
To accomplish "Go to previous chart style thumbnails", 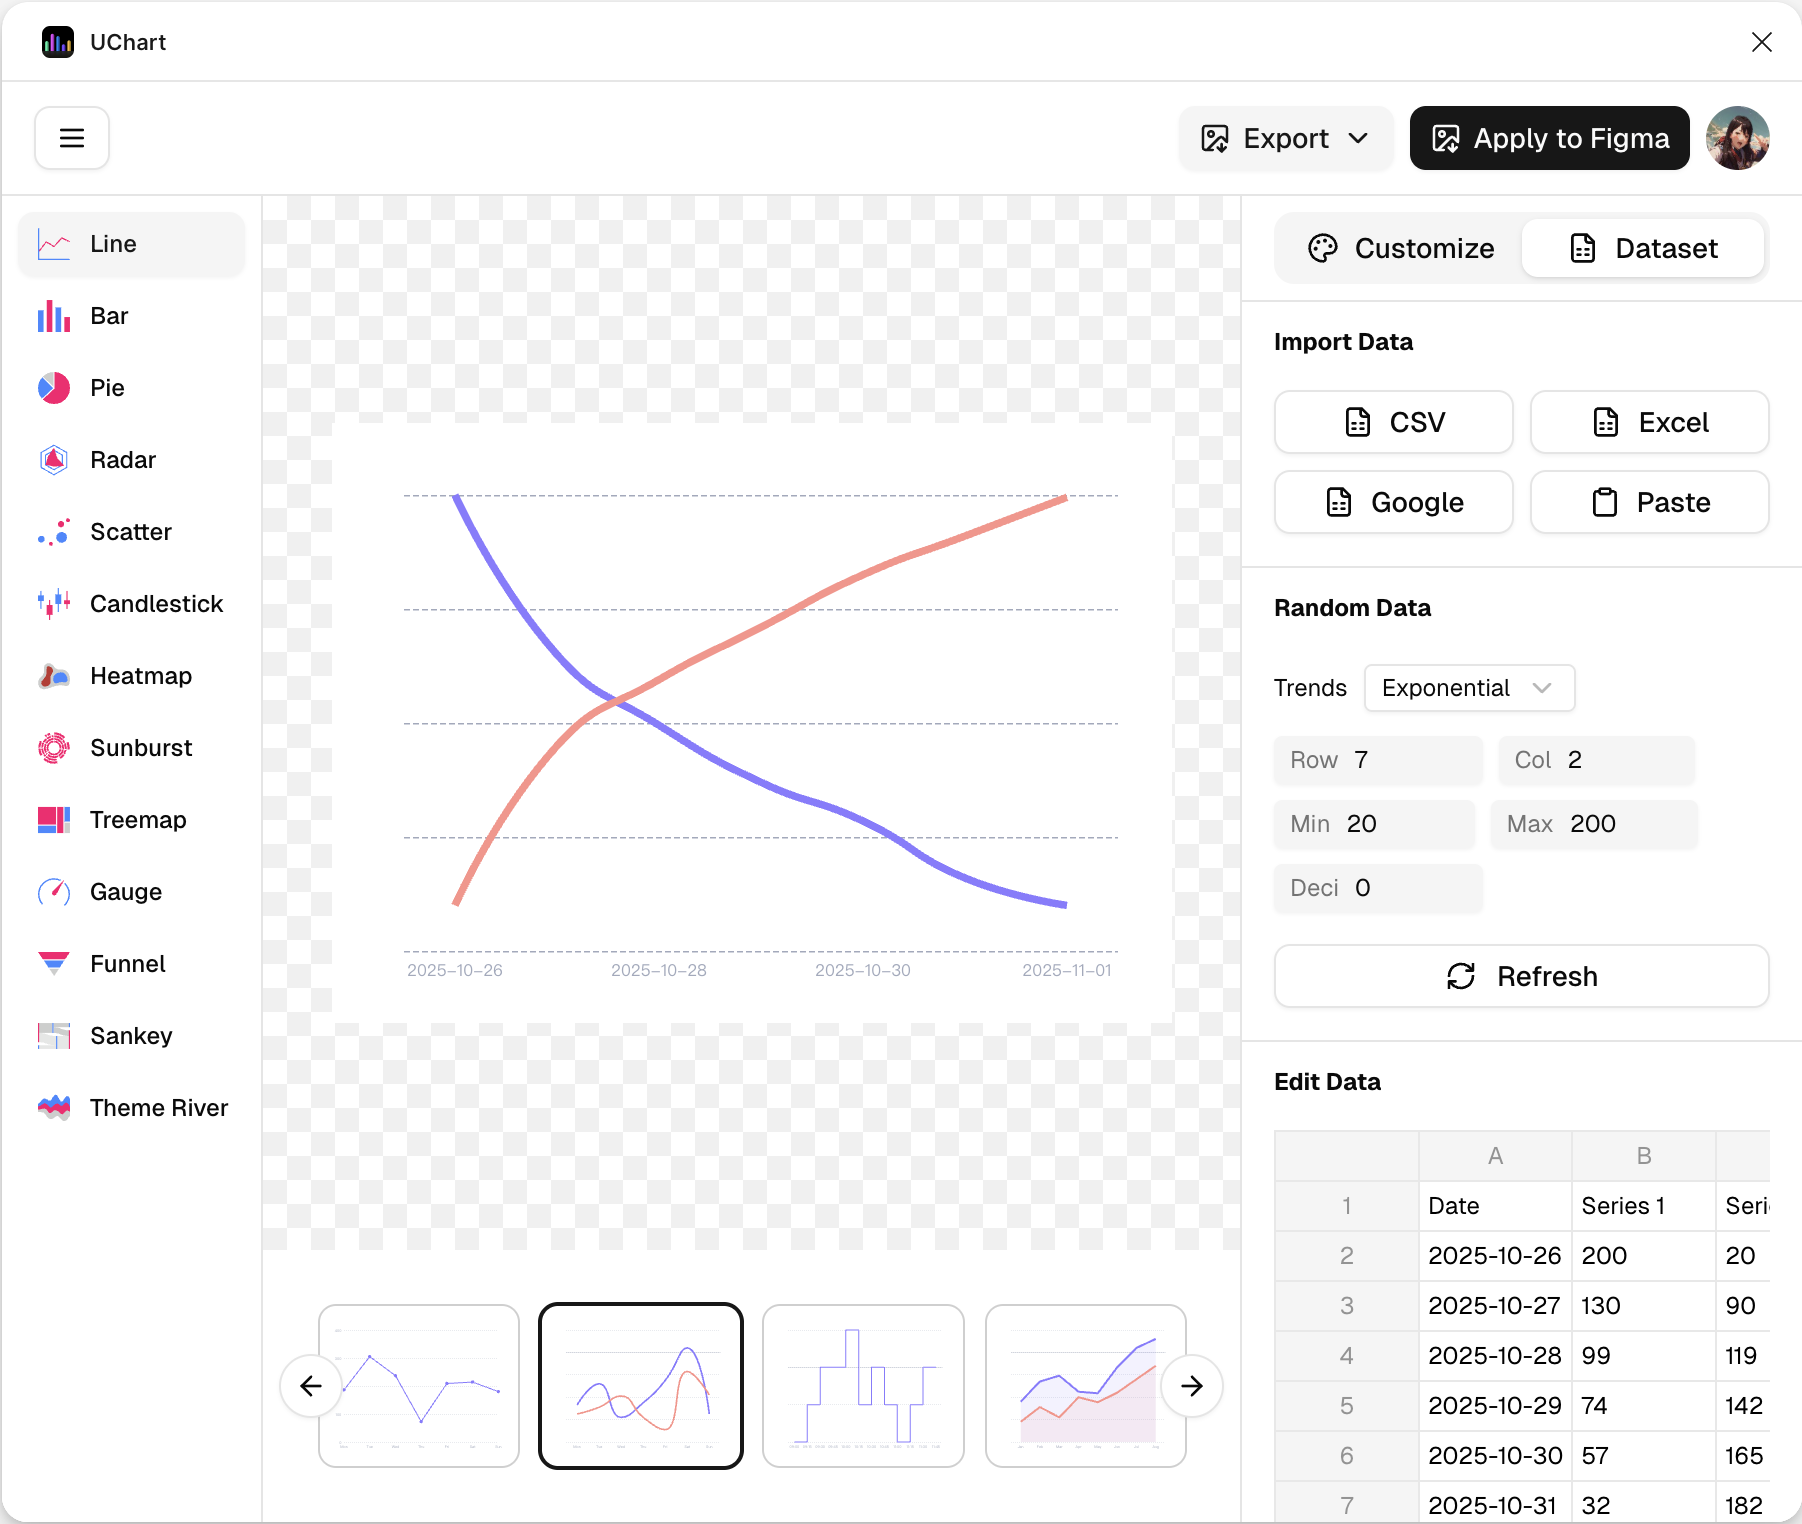I will point(311,1386).
